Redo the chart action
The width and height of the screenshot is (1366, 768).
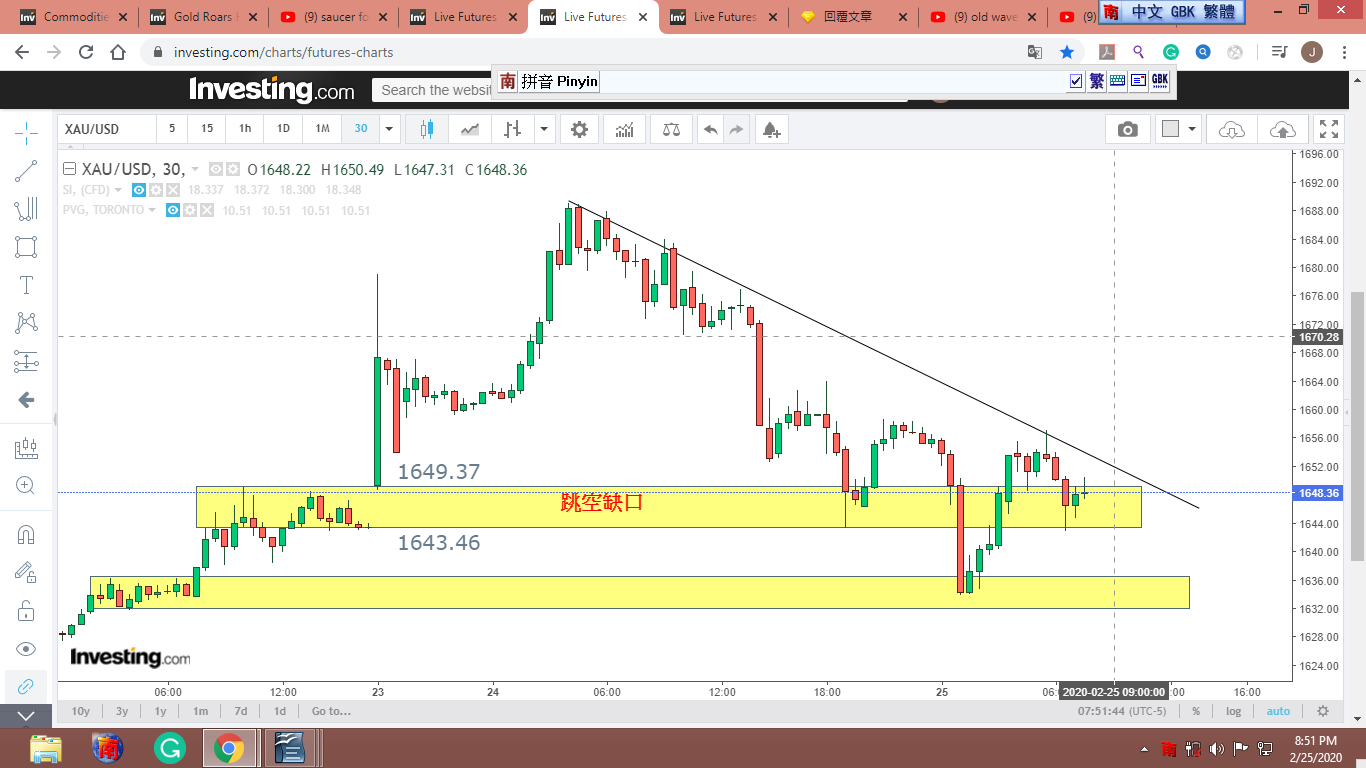736,129
